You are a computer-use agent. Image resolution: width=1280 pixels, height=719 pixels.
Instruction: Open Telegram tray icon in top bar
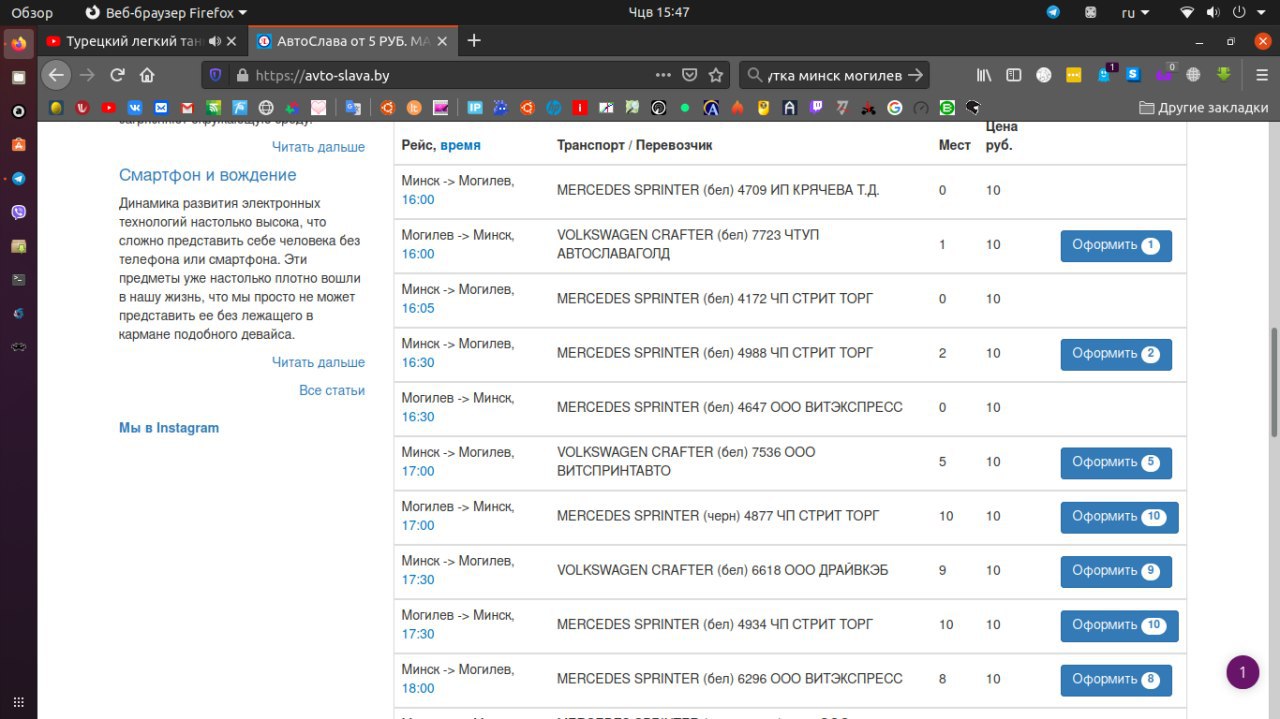point(1053,12)
